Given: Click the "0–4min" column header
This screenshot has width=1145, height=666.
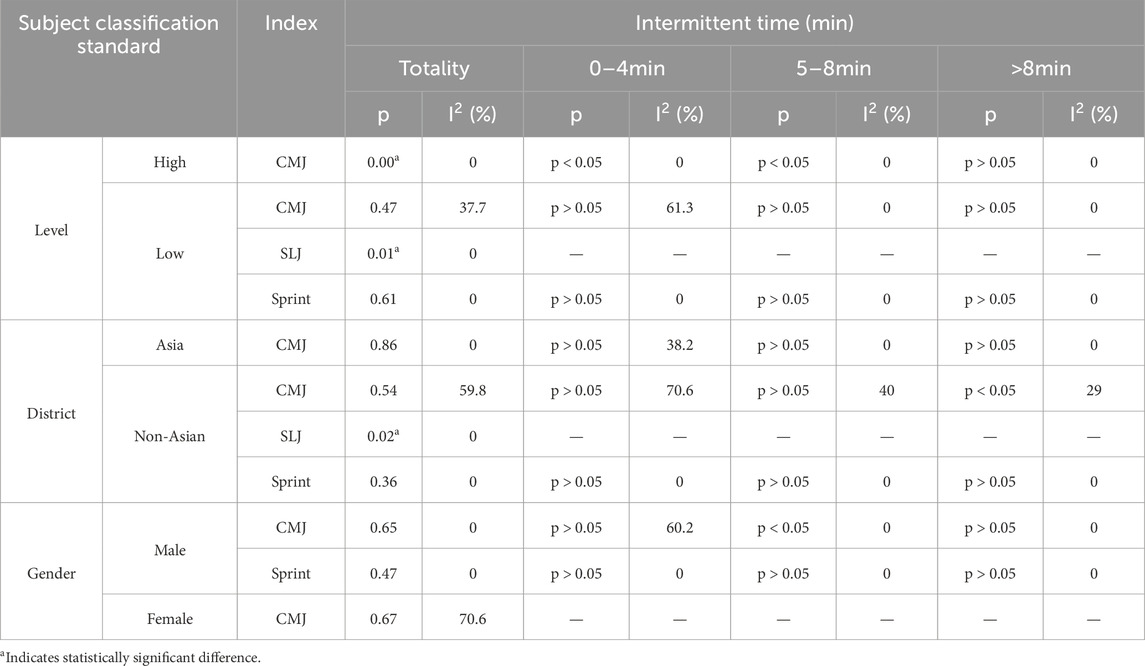Looking at the screenshot, I should coord(627,70).
